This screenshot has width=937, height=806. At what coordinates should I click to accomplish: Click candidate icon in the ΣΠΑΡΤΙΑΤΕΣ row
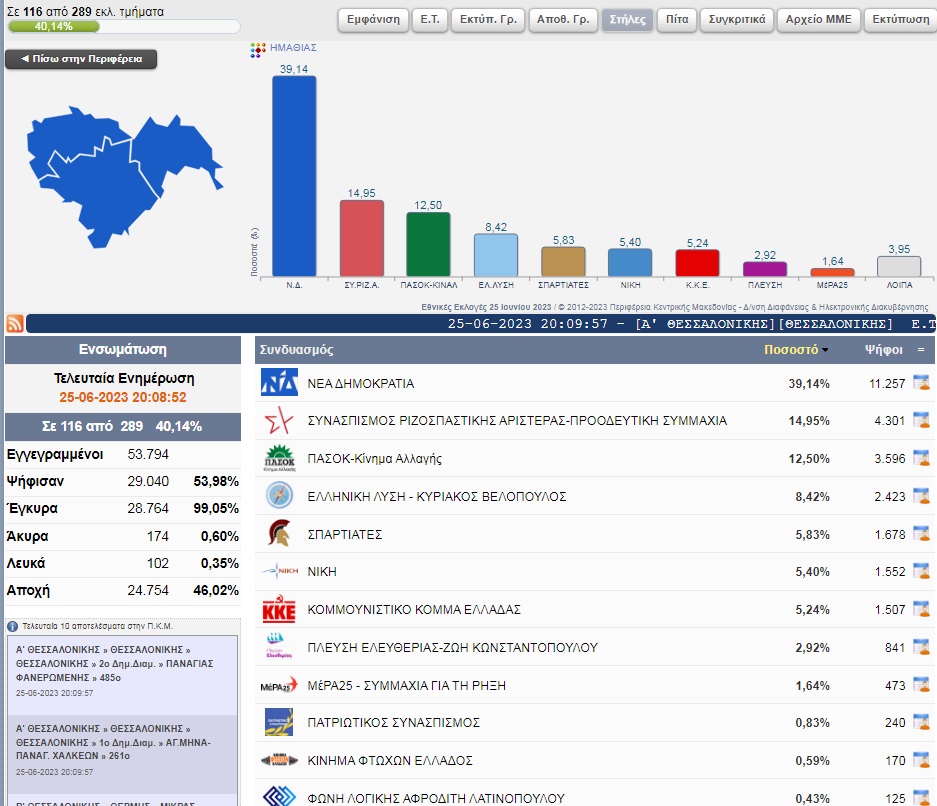[x=922, y=534]
